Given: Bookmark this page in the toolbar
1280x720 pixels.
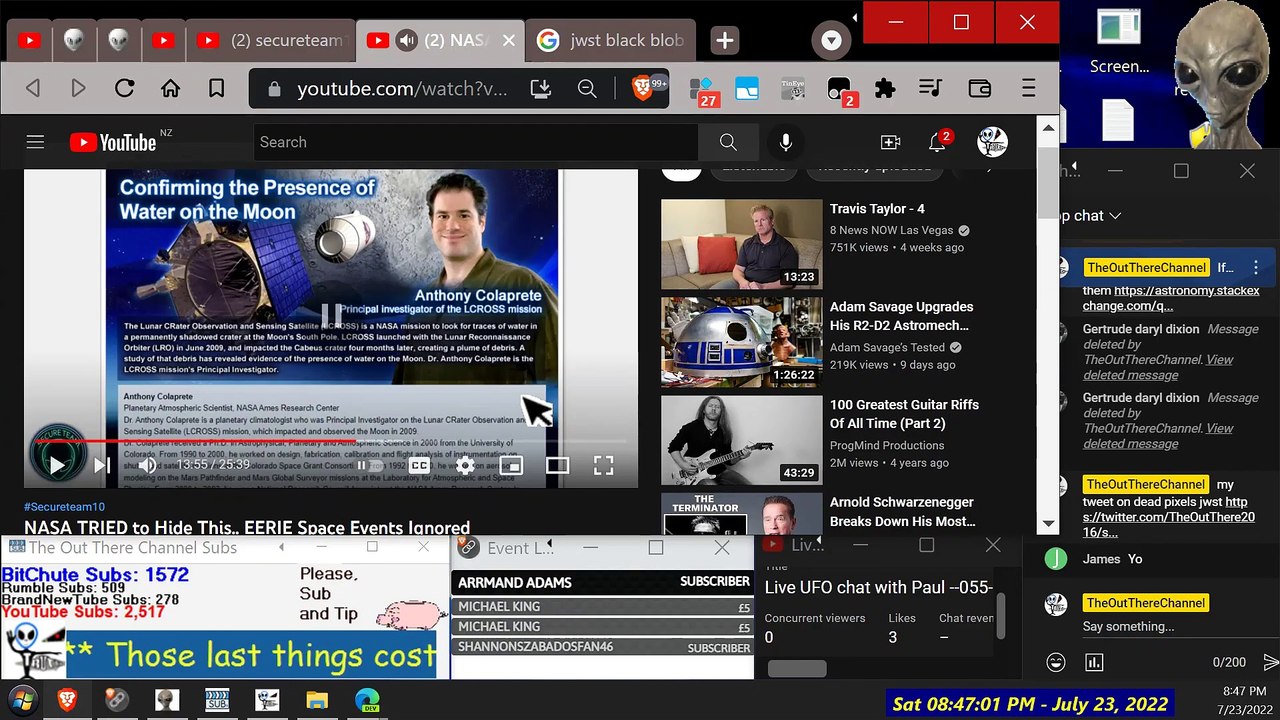Looking at the screenshot, I should (216, 89).
